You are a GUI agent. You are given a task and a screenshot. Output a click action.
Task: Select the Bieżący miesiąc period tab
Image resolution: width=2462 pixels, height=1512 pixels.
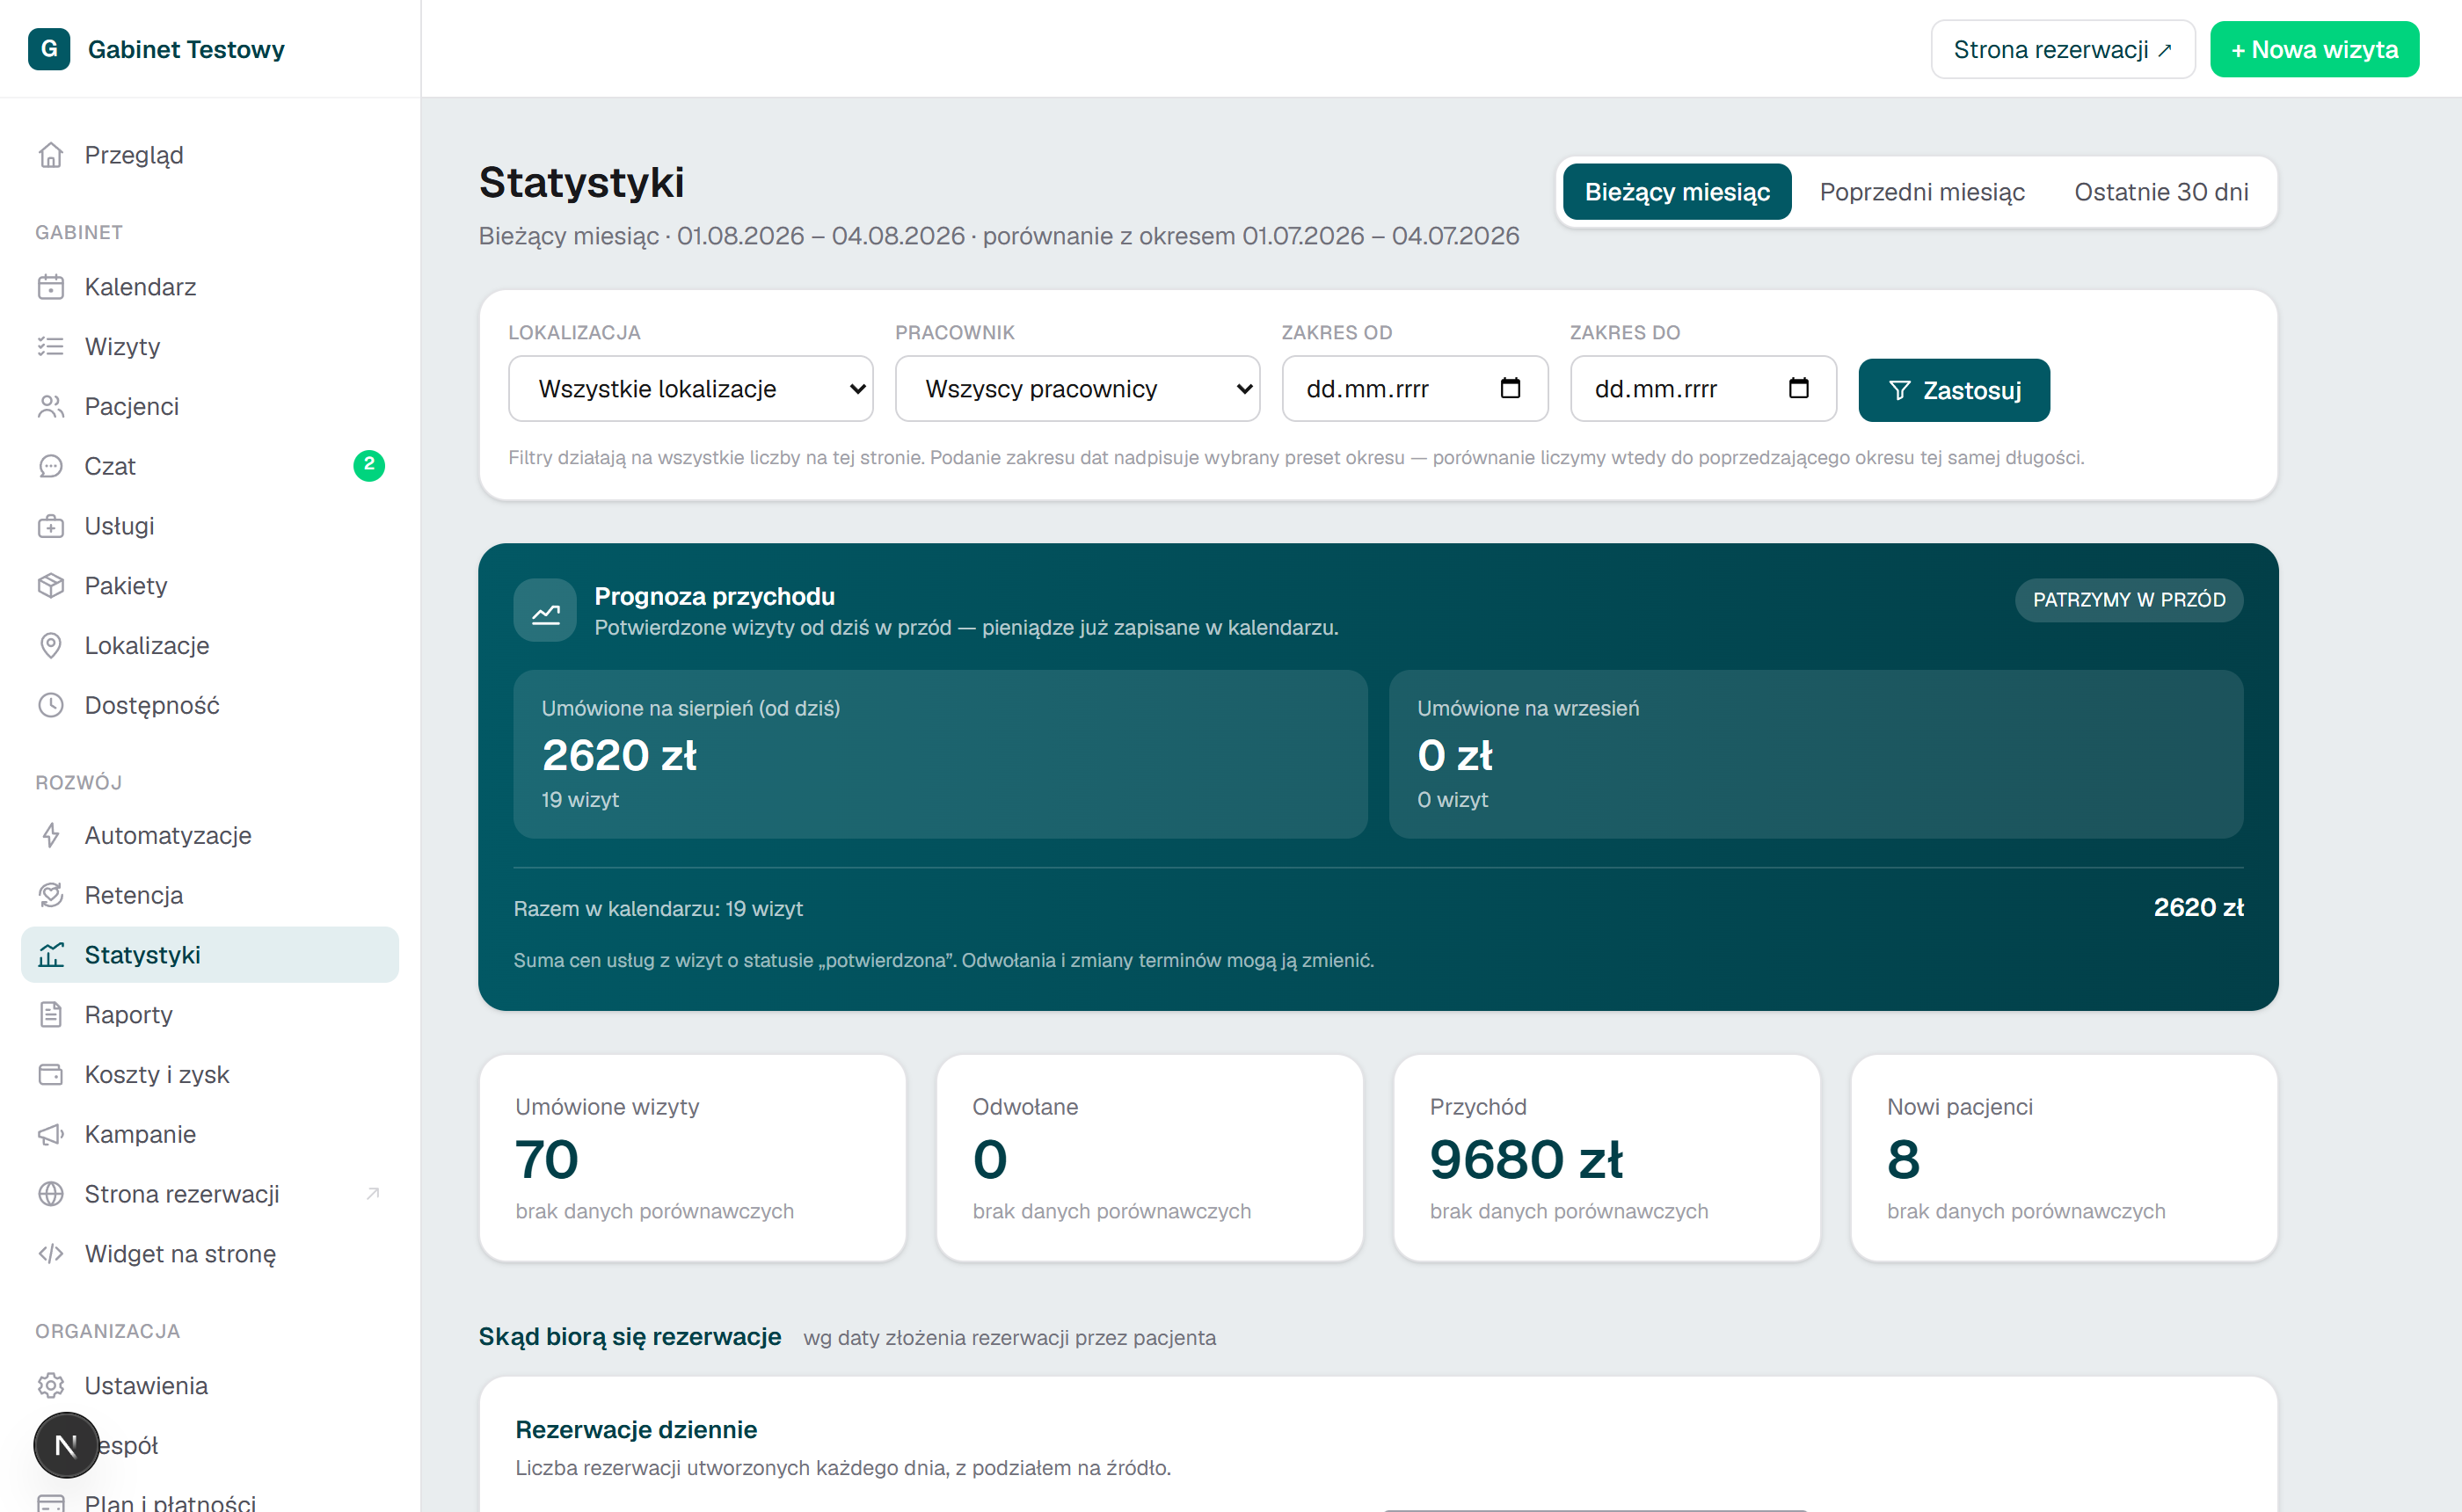(1677, 192)
